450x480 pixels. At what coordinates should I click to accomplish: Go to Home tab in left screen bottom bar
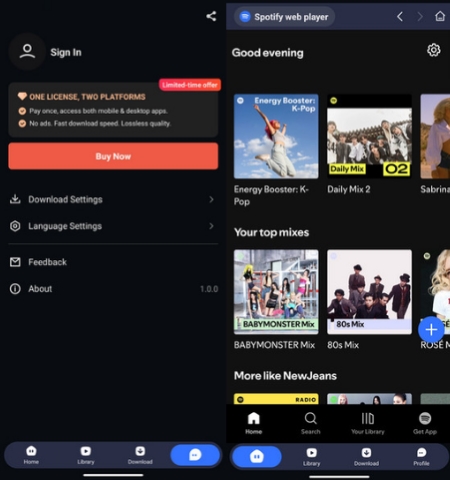point(31,455)
